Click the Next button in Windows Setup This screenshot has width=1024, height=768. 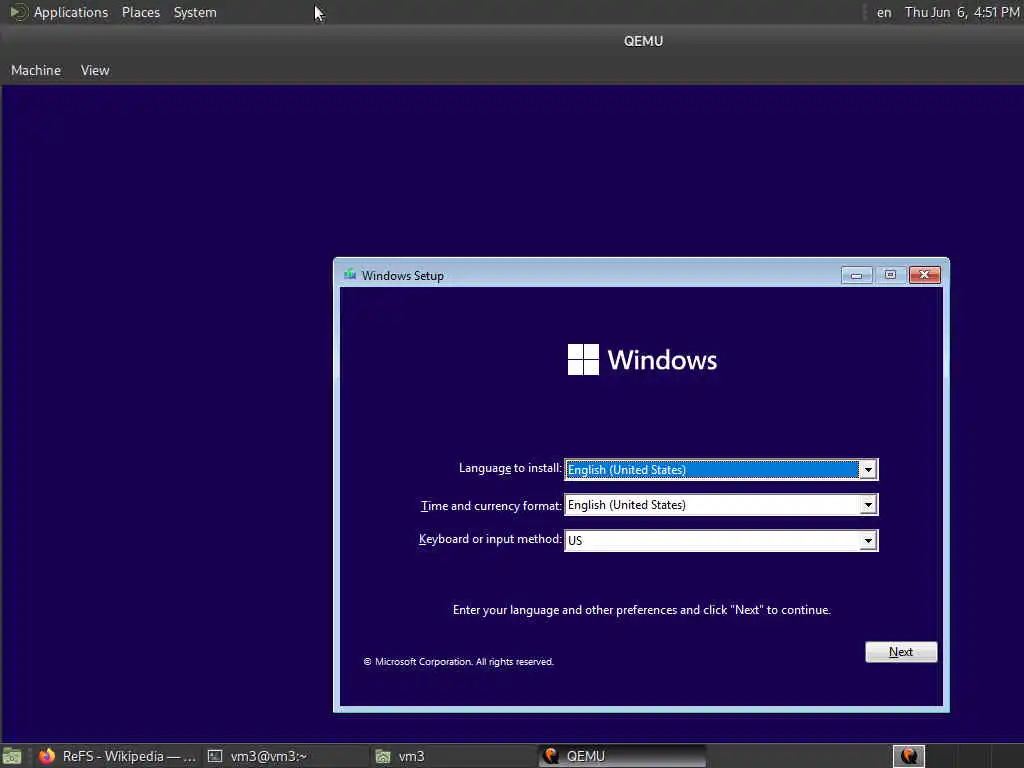[x=901, y=652]
